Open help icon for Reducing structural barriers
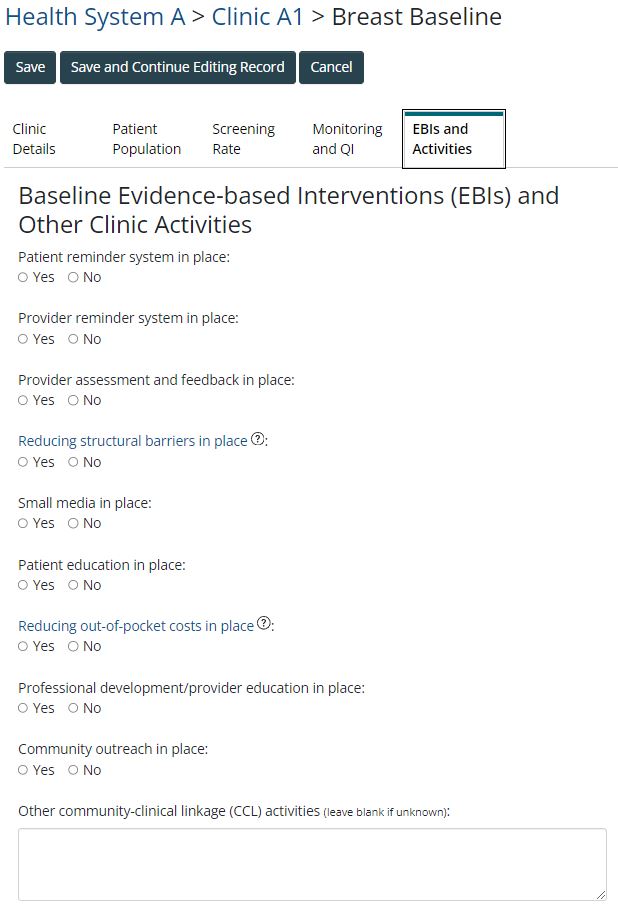618x906 pixels. (258, 440)
